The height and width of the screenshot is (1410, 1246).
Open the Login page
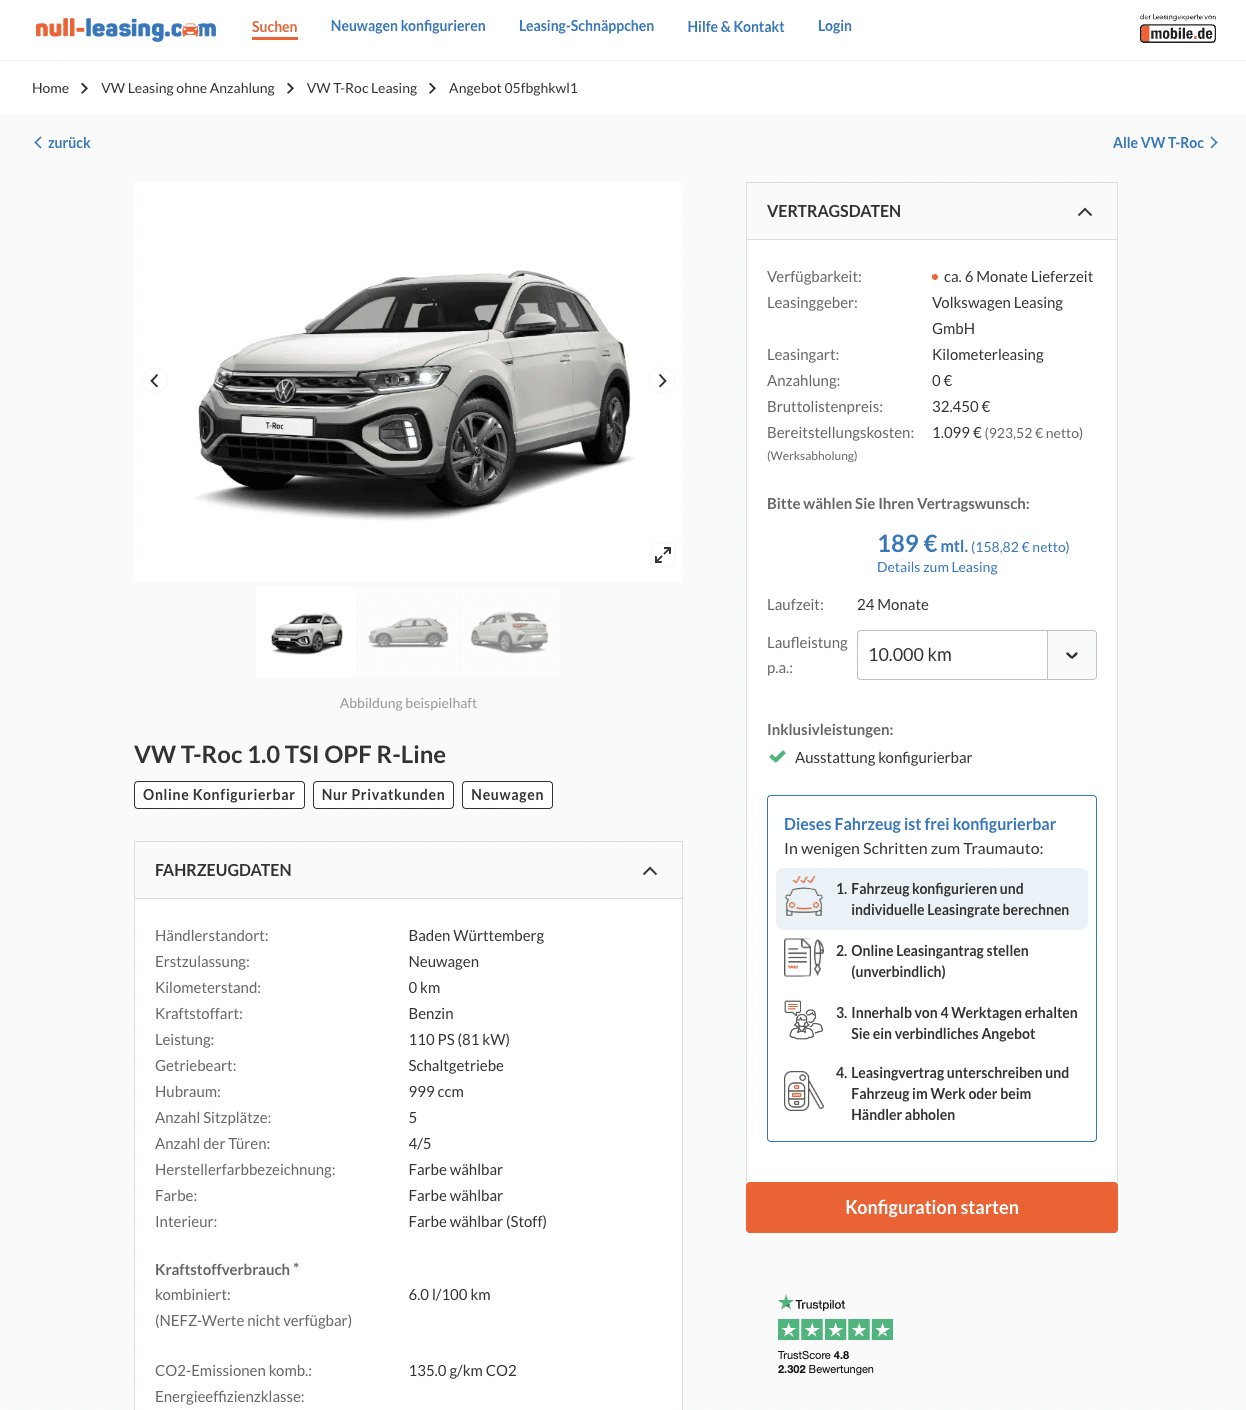point(835,26)
